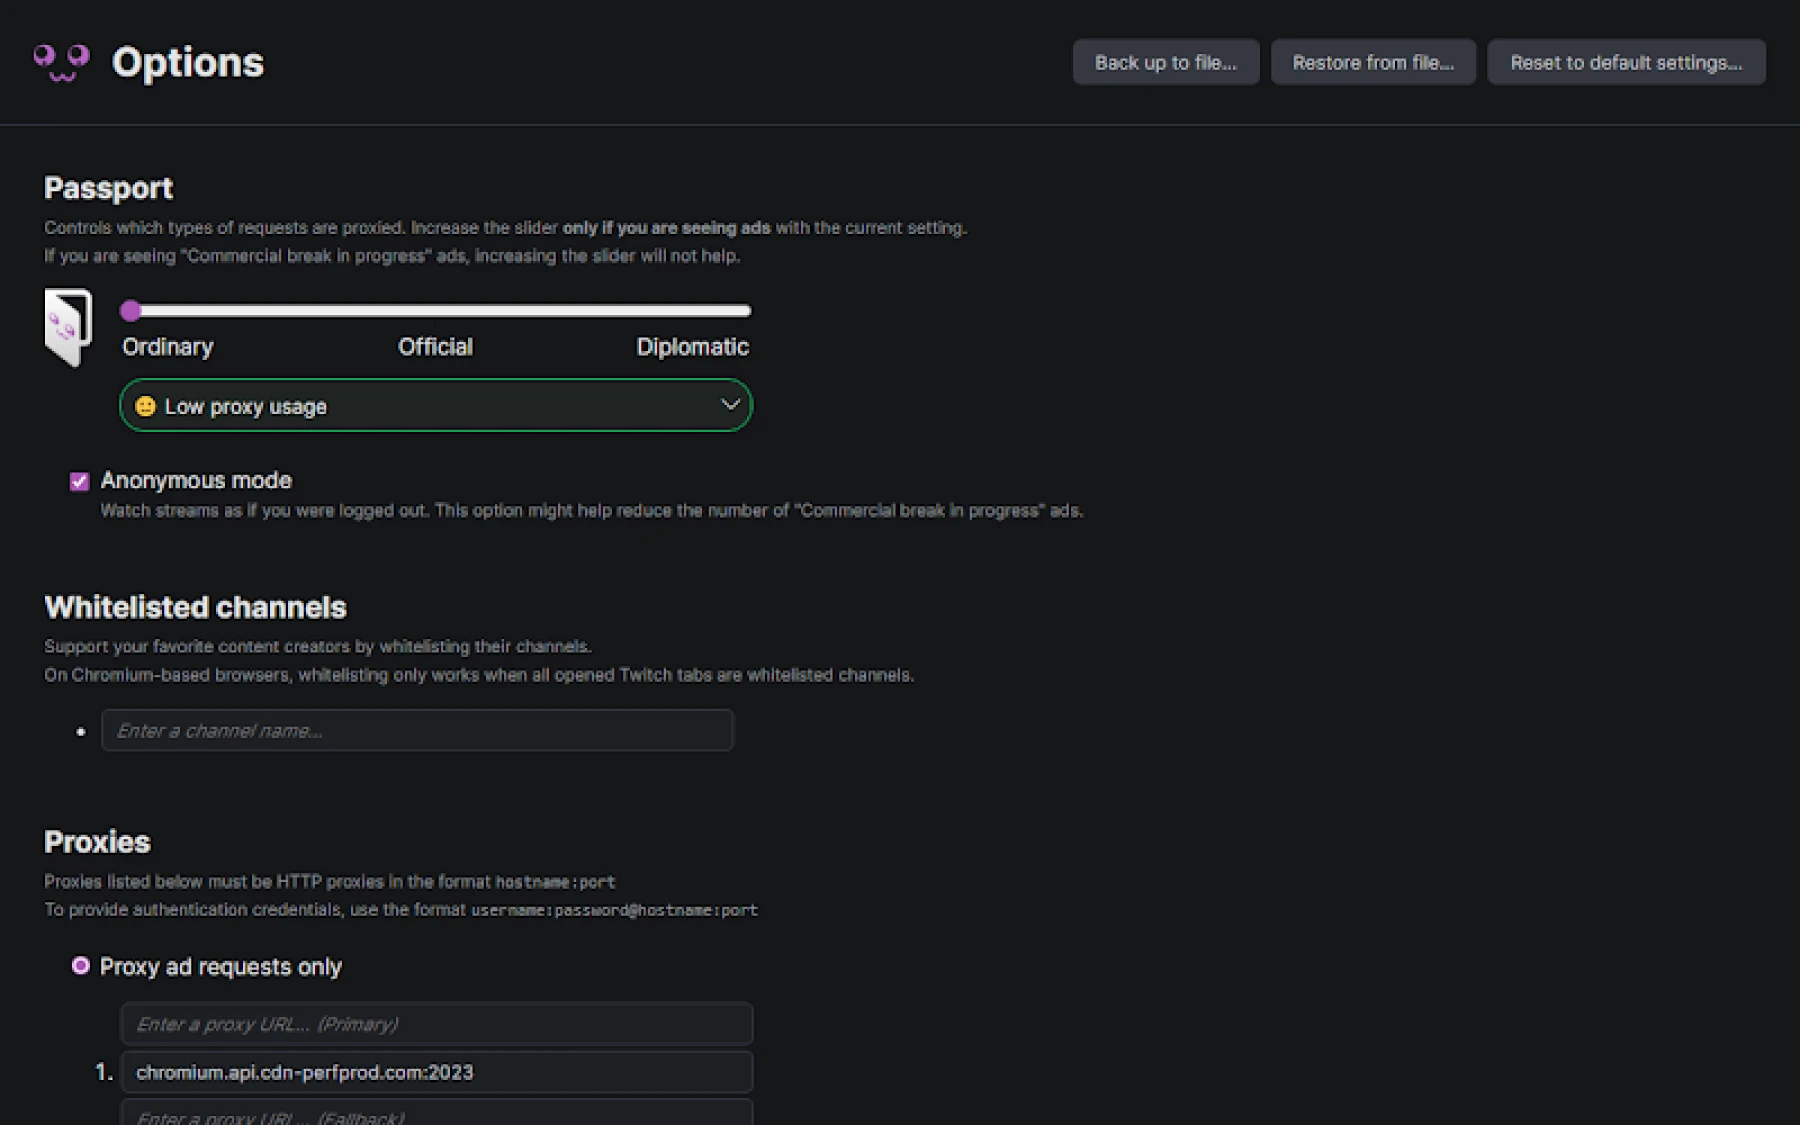Click the chevron arrow beside Low proxy usage
The image size is (1800, 1125).
(x=730, y=405)
